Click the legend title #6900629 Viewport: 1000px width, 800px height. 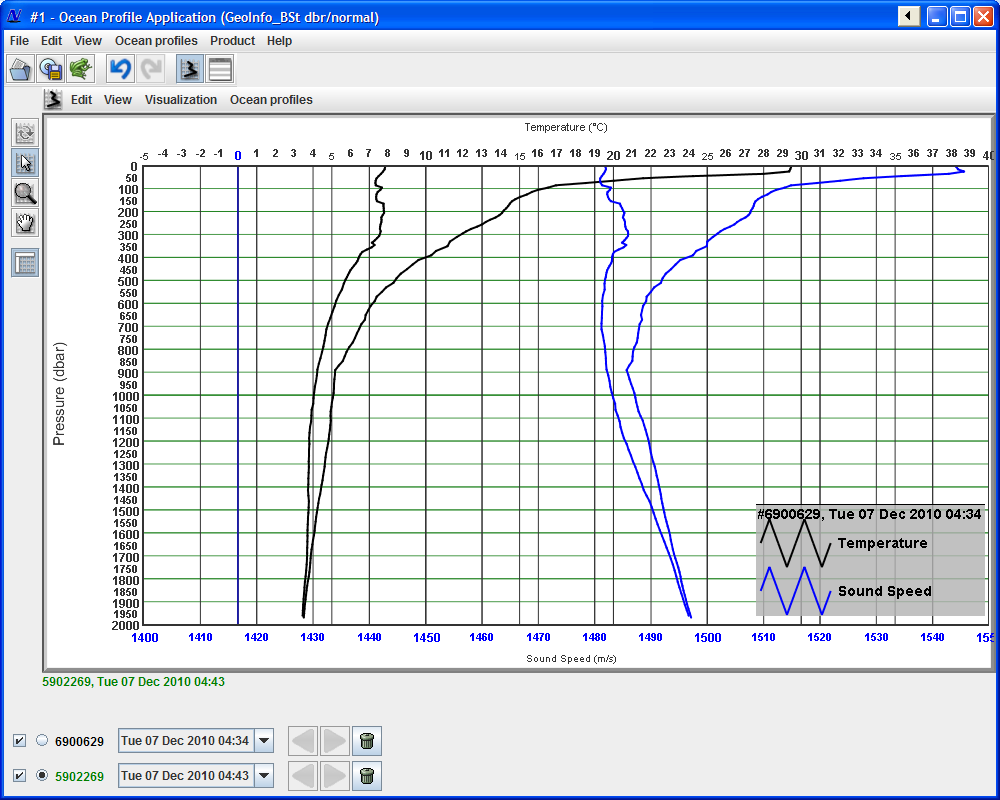[x=869, y=514]
